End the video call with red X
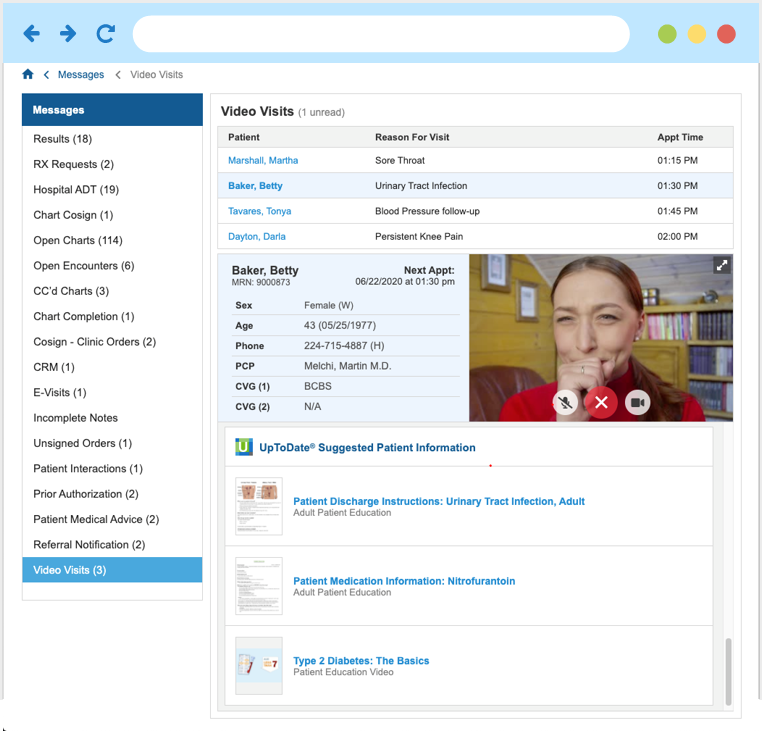The height and width of the screenshot is (735, 762). tap(601, 402)
